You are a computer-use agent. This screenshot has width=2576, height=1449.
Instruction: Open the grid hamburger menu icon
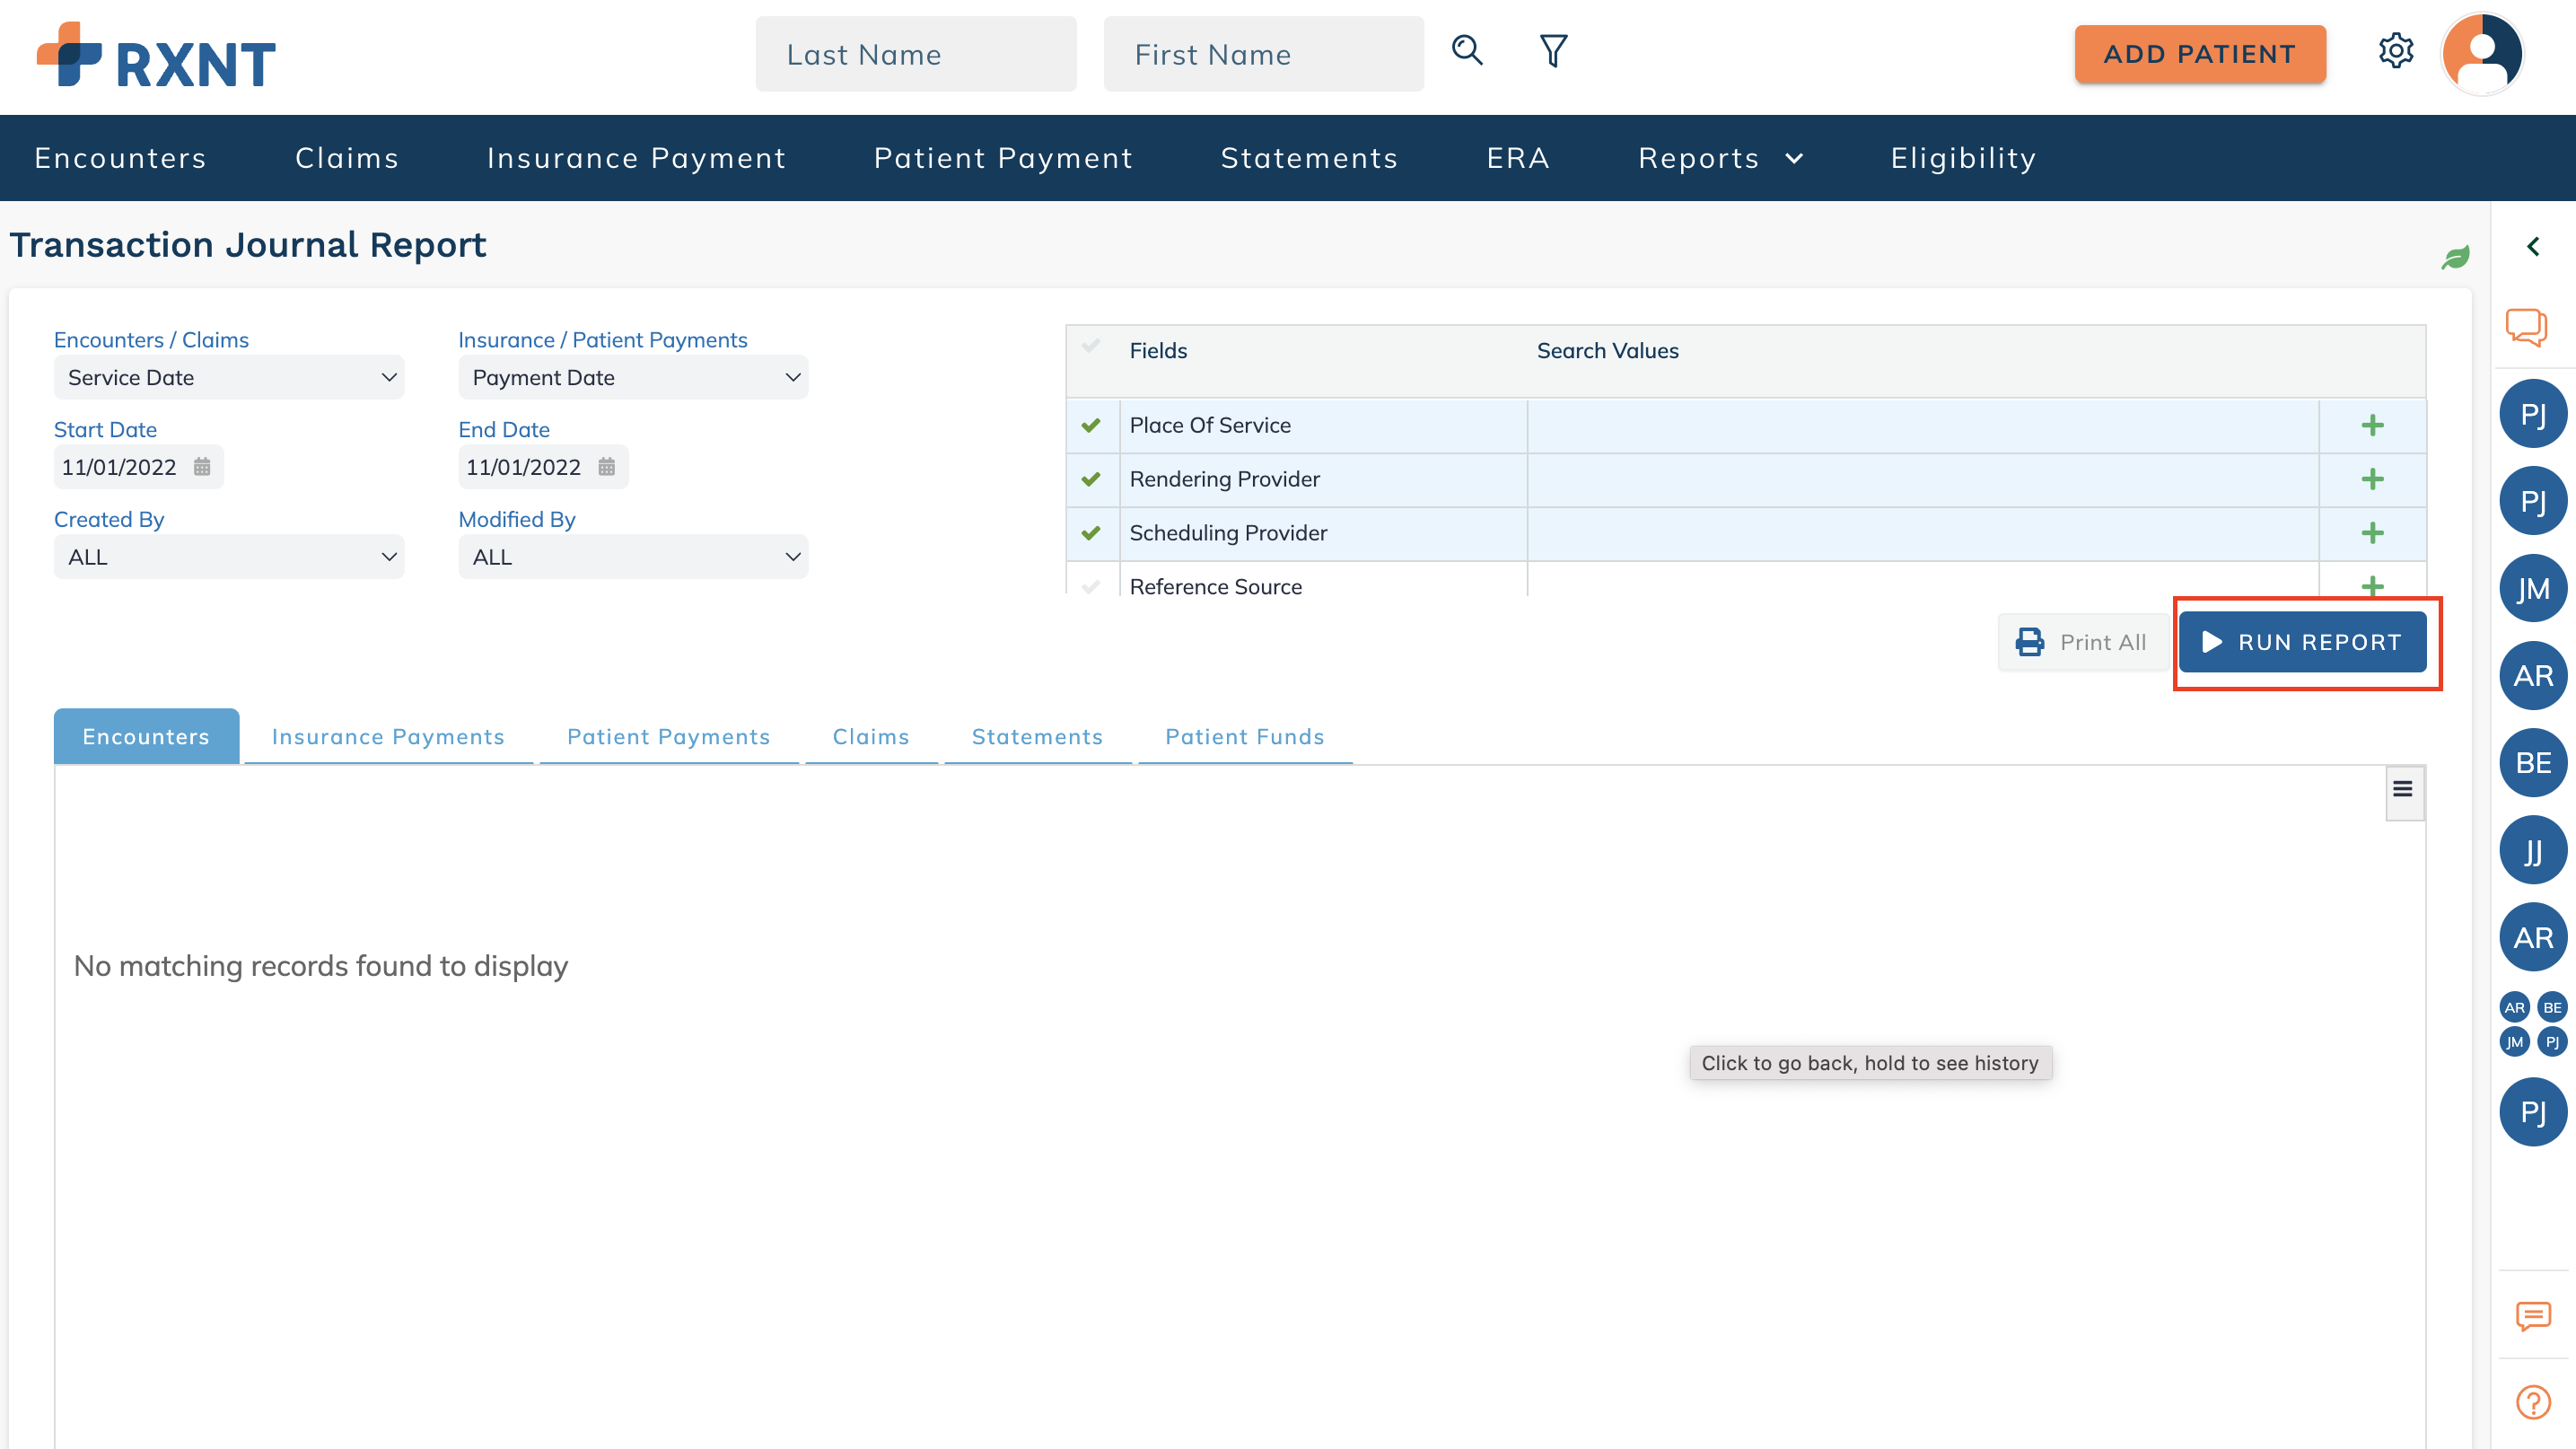tap(2403, 790)
